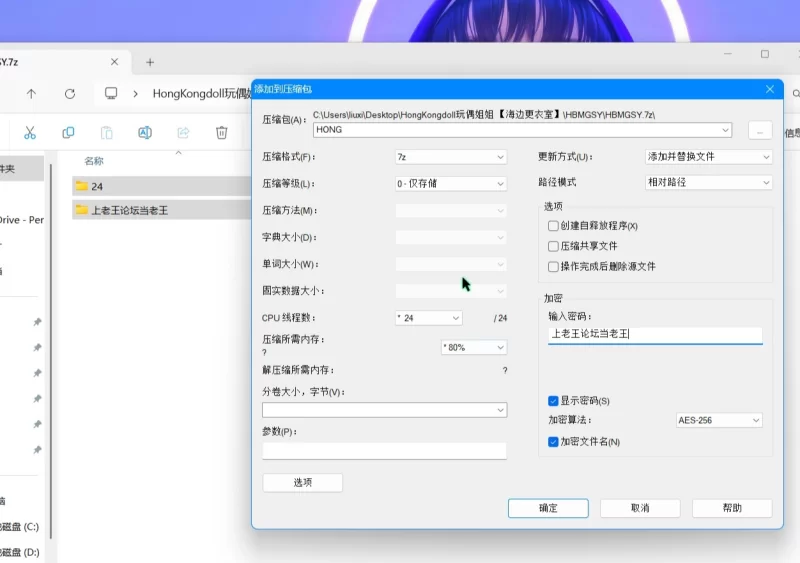Click HongKongdoll breadcrumb in Explorer address bar
The width and height of the screenshot is (800, 563).
click(202, 93)
